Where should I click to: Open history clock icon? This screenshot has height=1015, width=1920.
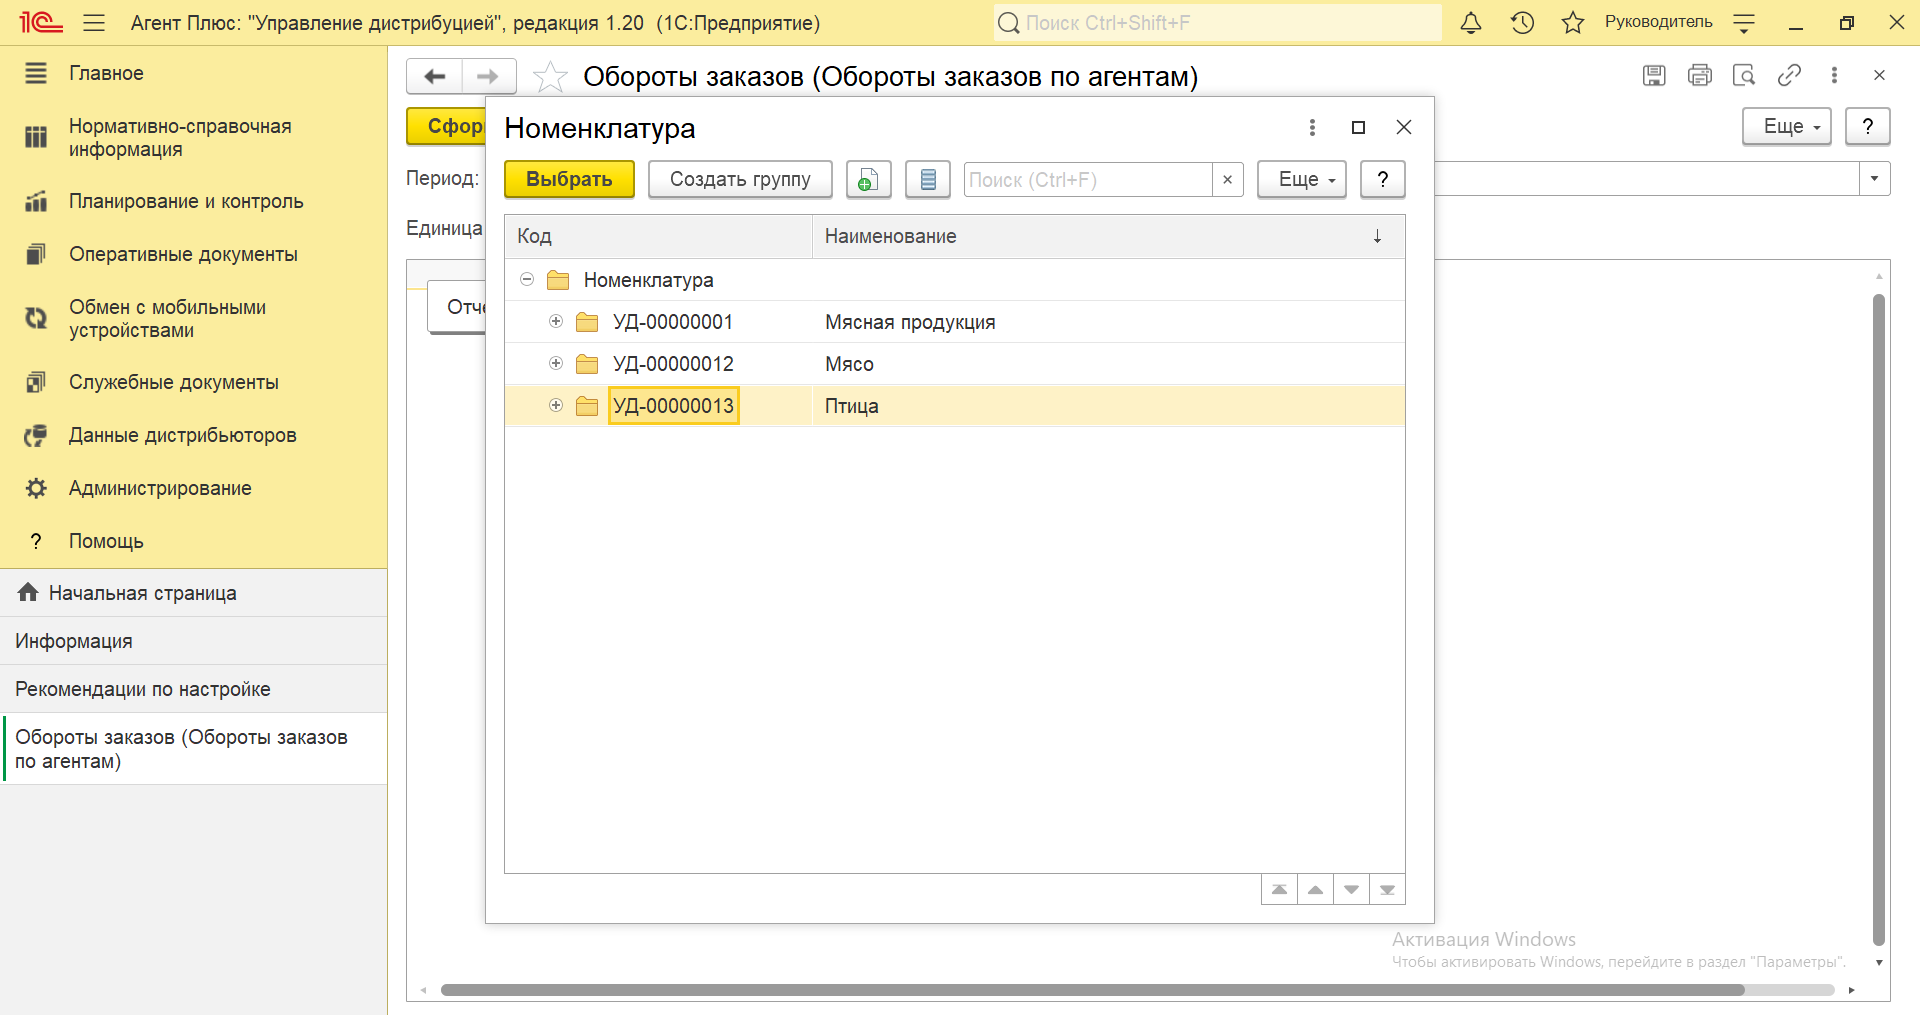click(x=1522, y=22)
